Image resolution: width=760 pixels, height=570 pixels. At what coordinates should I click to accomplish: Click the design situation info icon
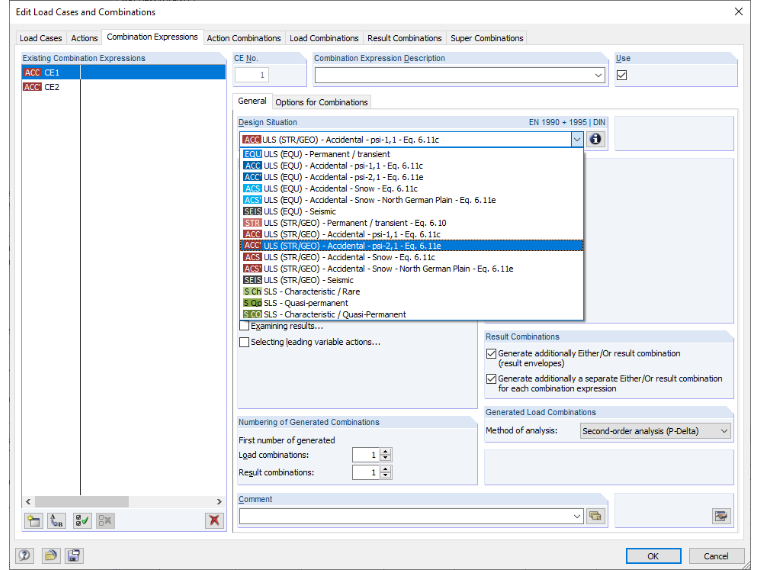pyautogui.click(x=595, y=140)
